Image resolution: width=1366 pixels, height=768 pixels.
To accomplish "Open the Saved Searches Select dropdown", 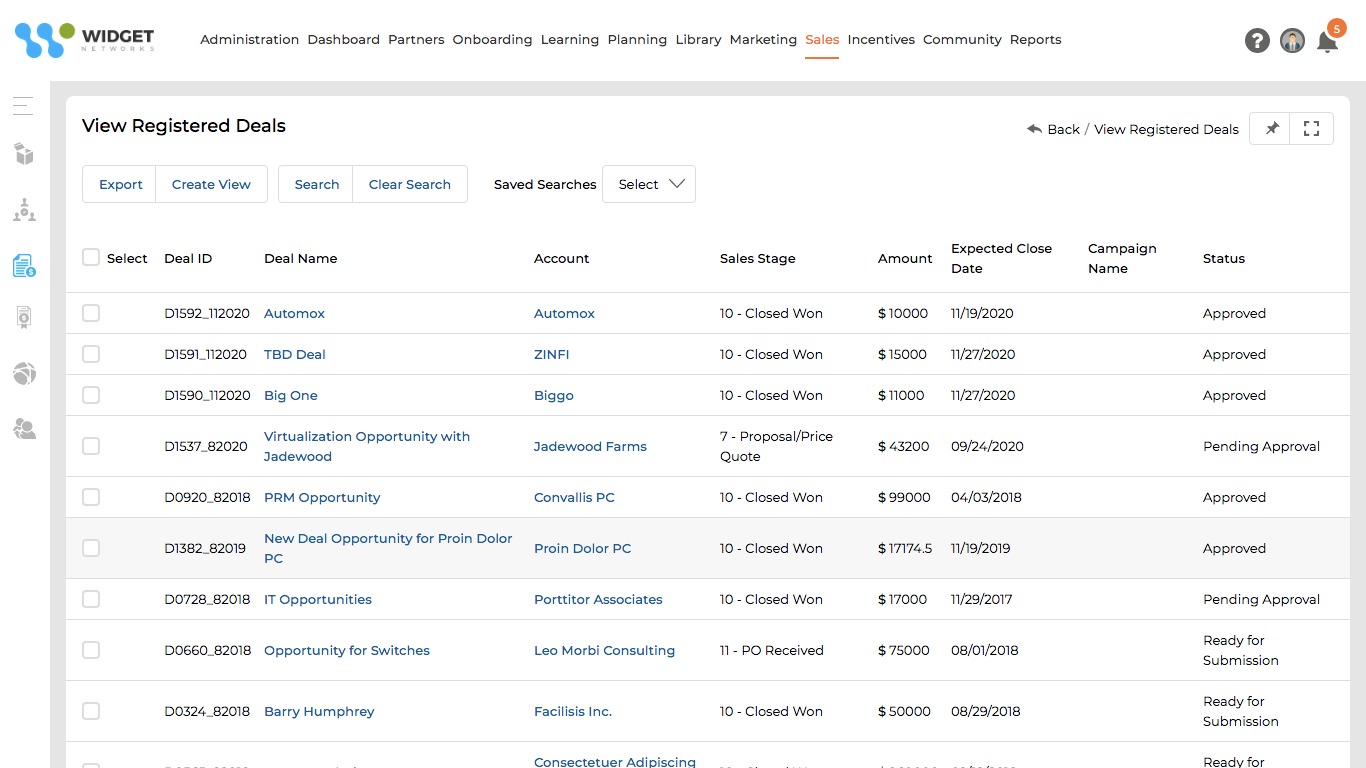I will point(648,184).
